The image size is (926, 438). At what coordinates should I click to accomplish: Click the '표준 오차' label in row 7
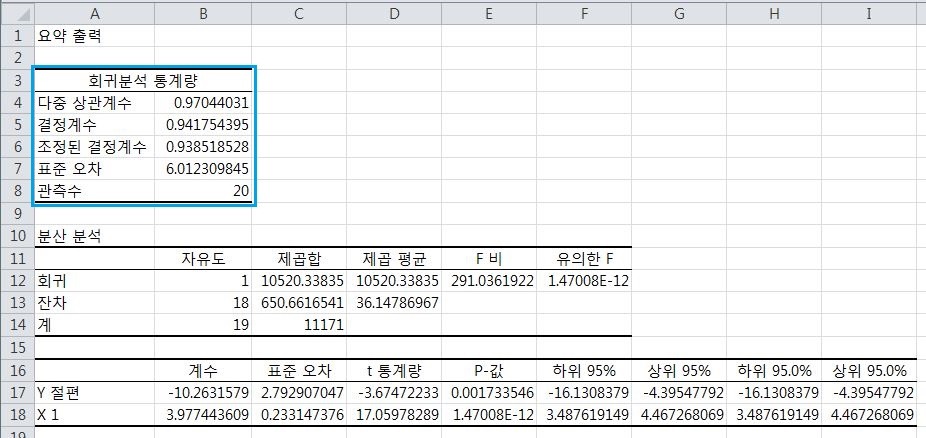click(x=94, y=169)
